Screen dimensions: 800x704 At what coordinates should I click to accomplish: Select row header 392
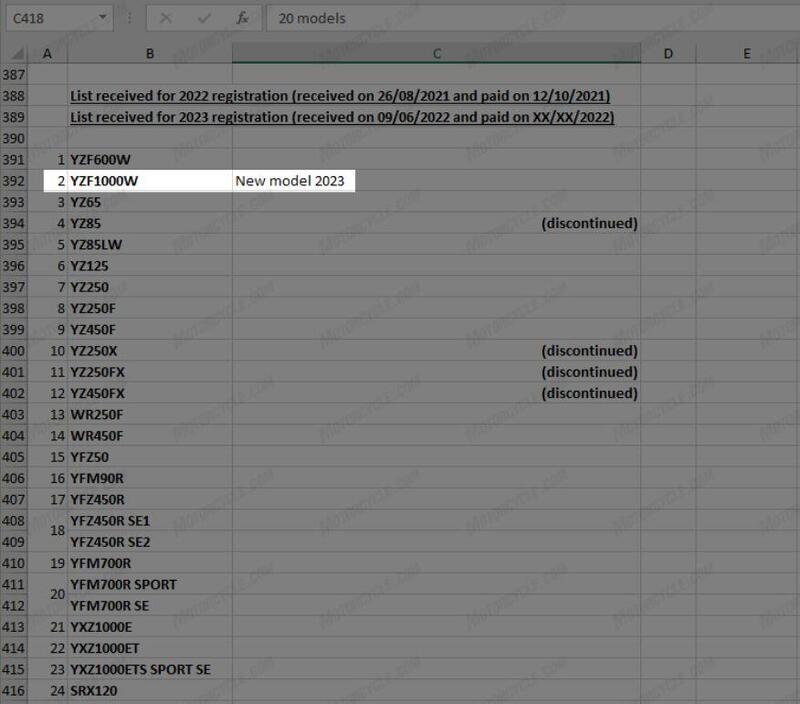[15, 181]
